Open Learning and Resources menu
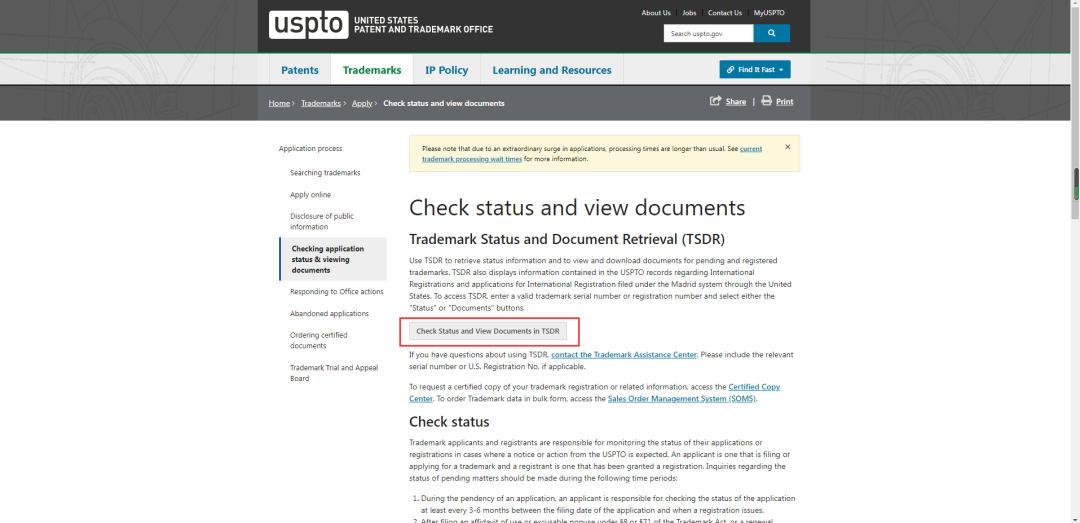Image resolution: width=1080 pixels, height=523 pixels. click(x=552, y=70)
